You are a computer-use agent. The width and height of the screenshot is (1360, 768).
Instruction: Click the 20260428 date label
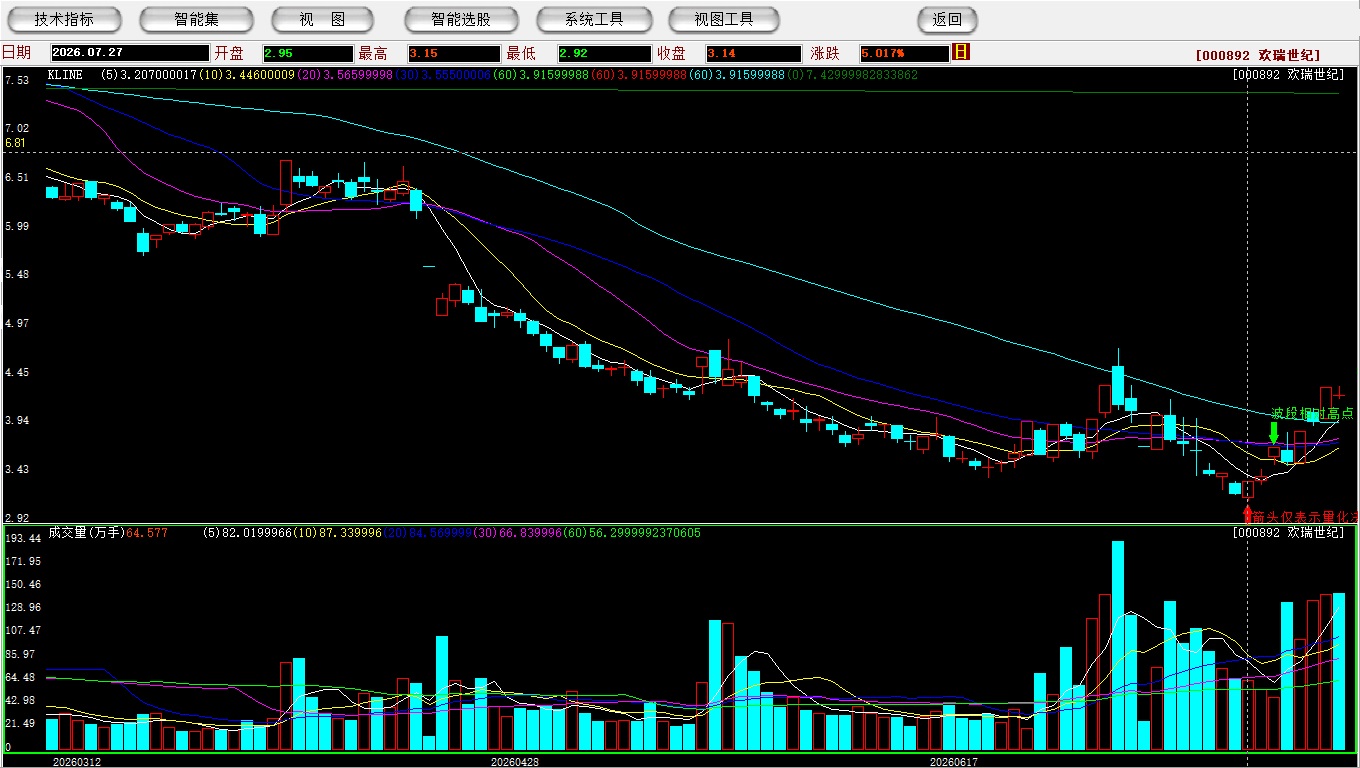click(x=514, y=762)
